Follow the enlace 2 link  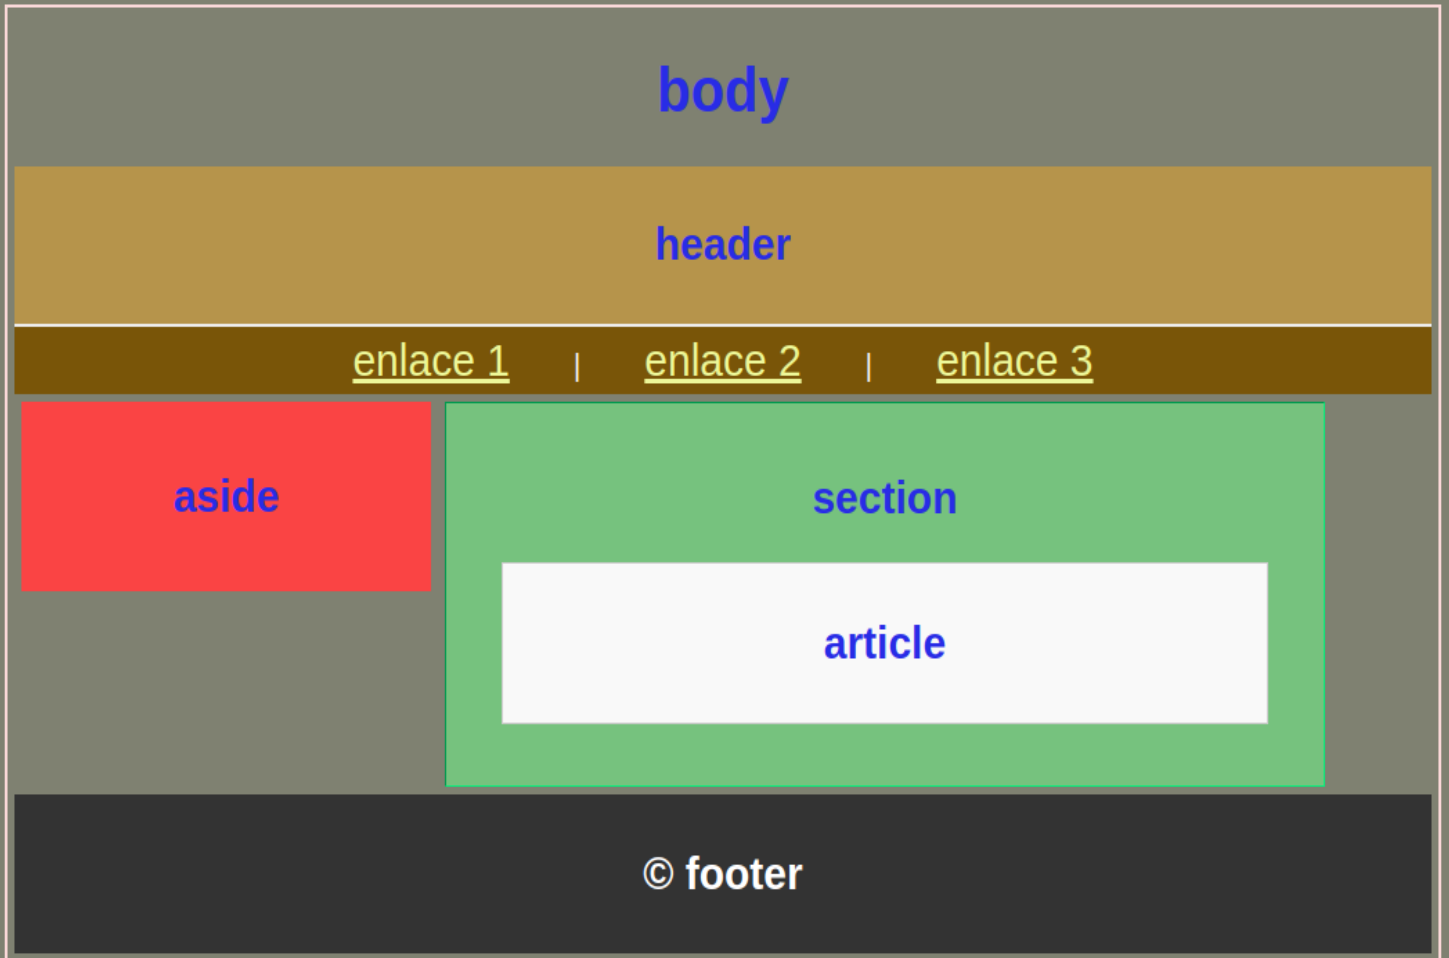coord(722,361)
